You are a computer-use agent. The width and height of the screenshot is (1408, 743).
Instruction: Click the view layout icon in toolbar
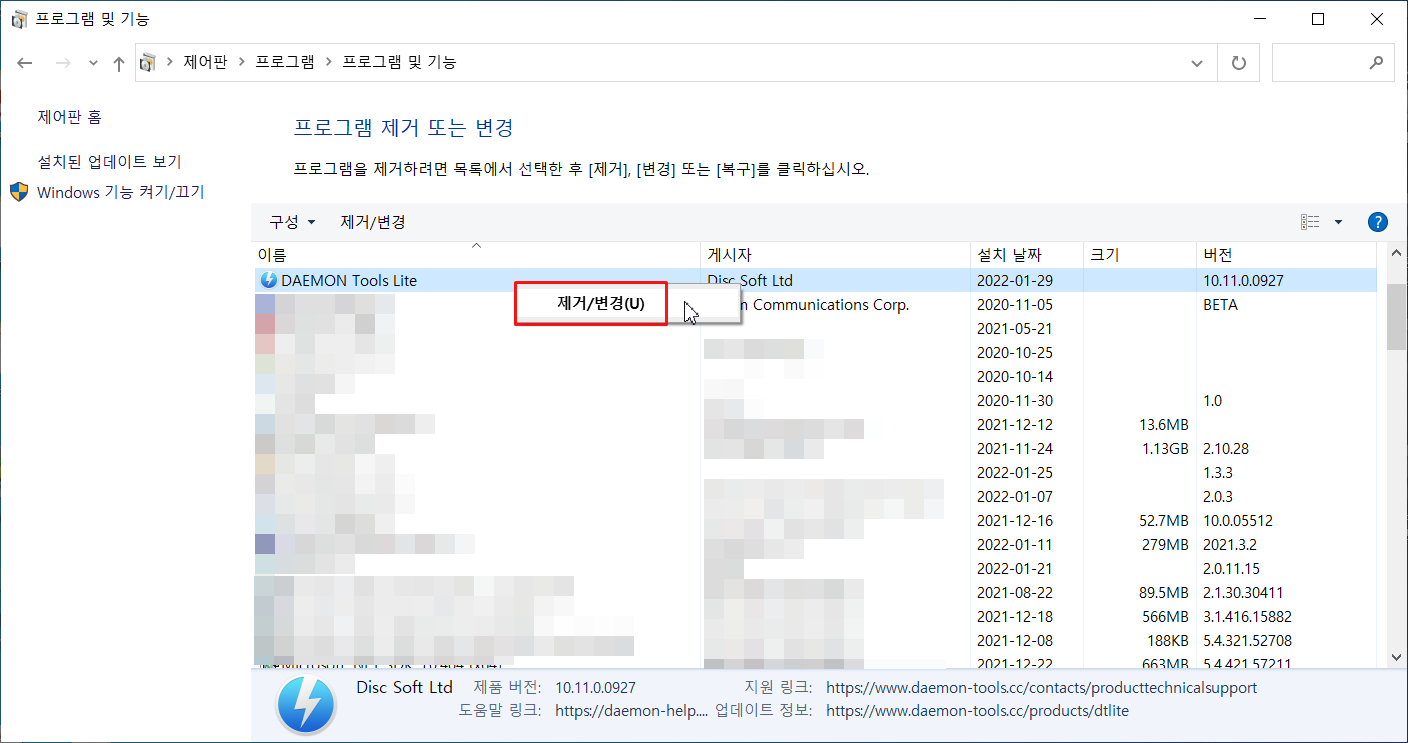1310,222
